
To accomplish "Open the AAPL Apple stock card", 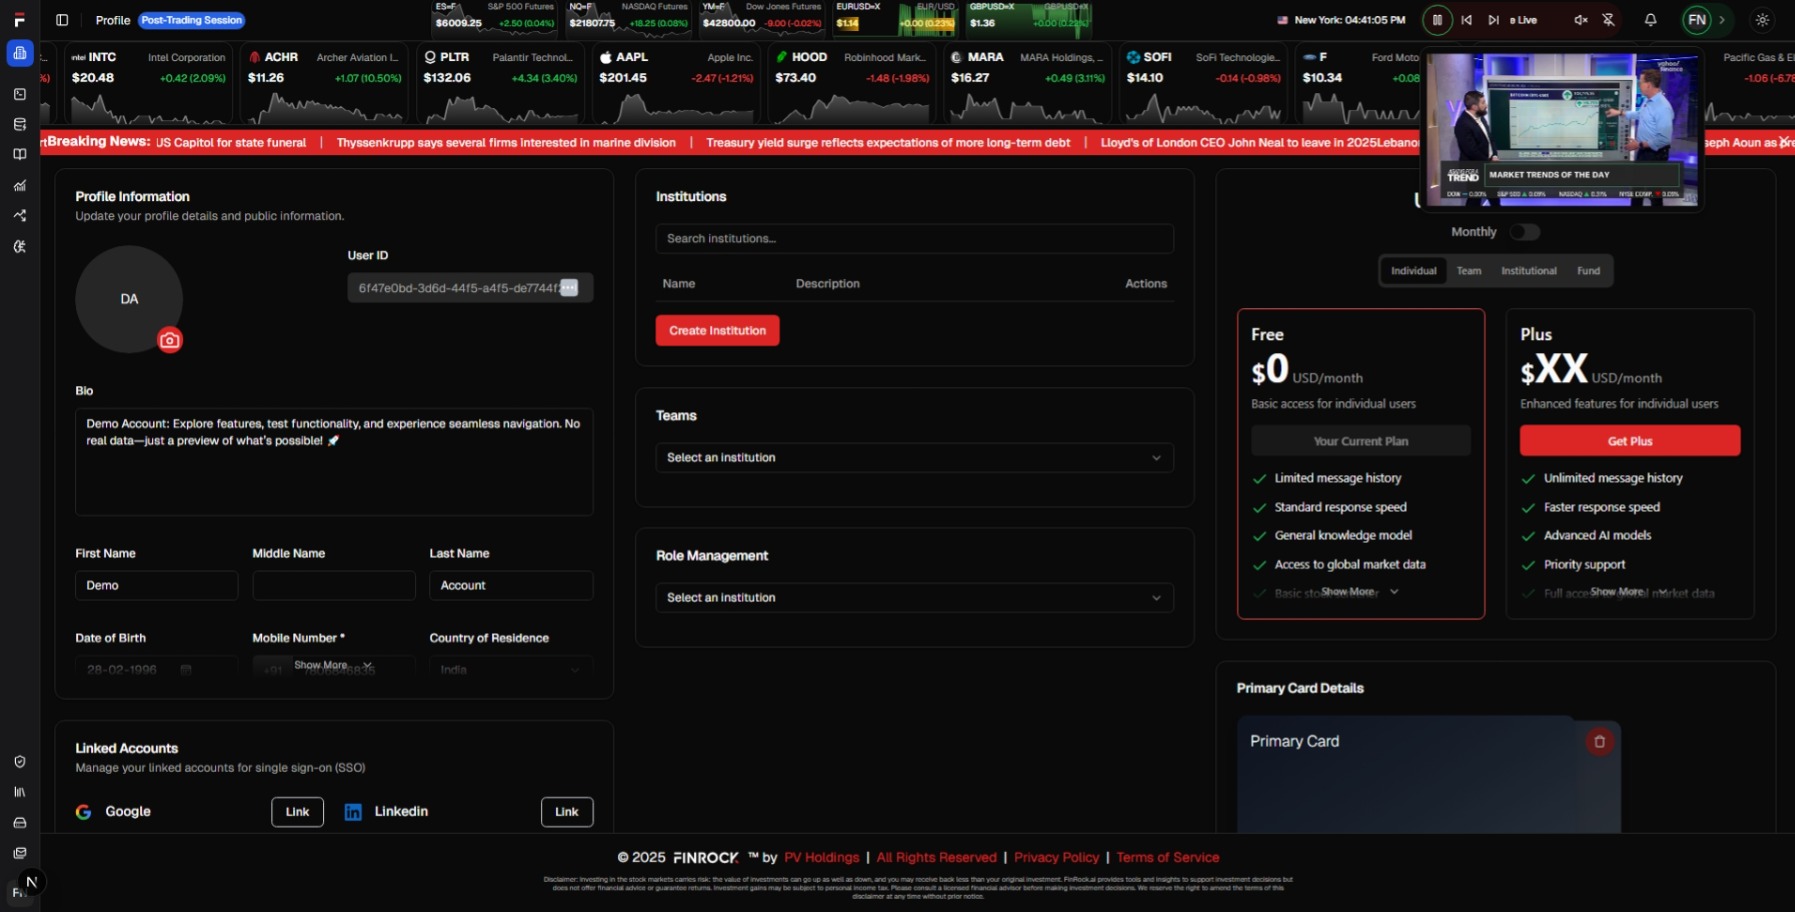I will pyautogui.click(x=675, y=82).
